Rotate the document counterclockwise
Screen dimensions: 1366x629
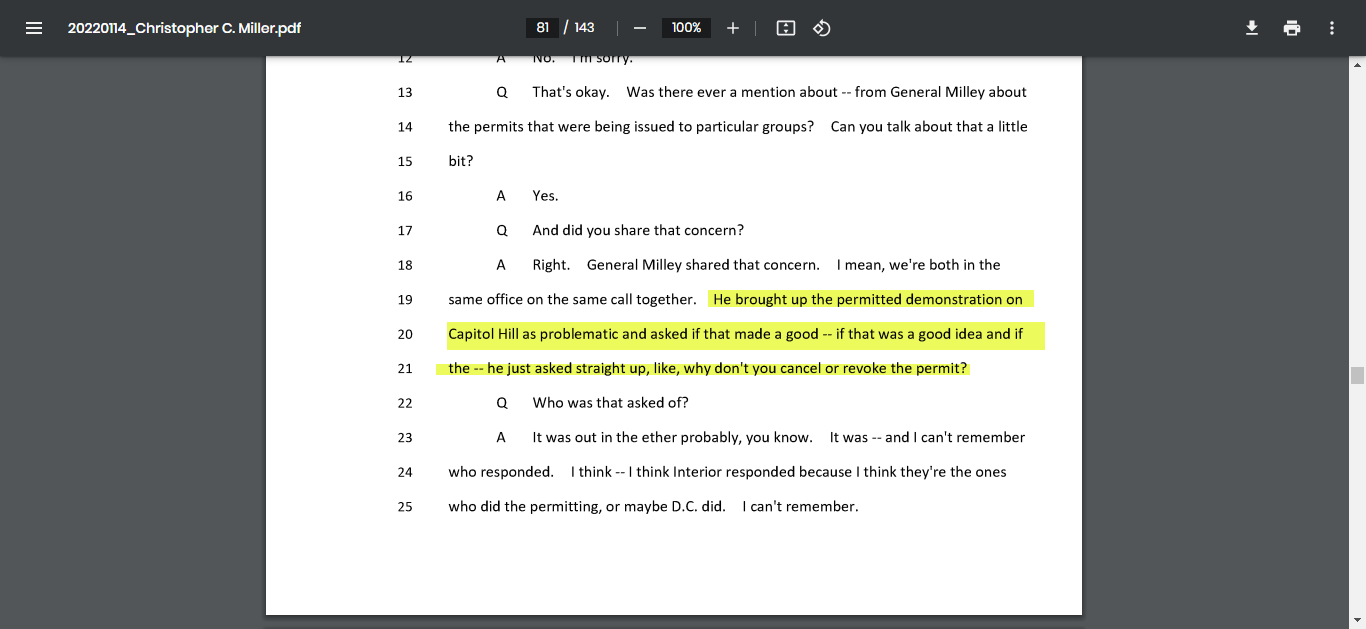[x=822, y=28]
